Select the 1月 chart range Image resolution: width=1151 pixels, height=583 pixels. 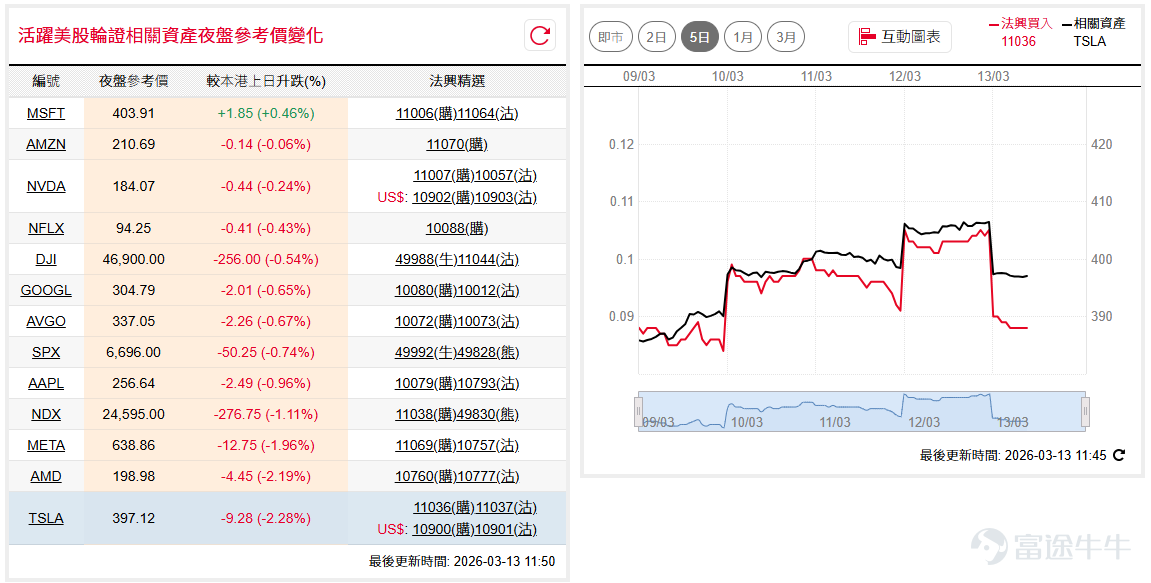pyautogui.click(x=743, y=37)
